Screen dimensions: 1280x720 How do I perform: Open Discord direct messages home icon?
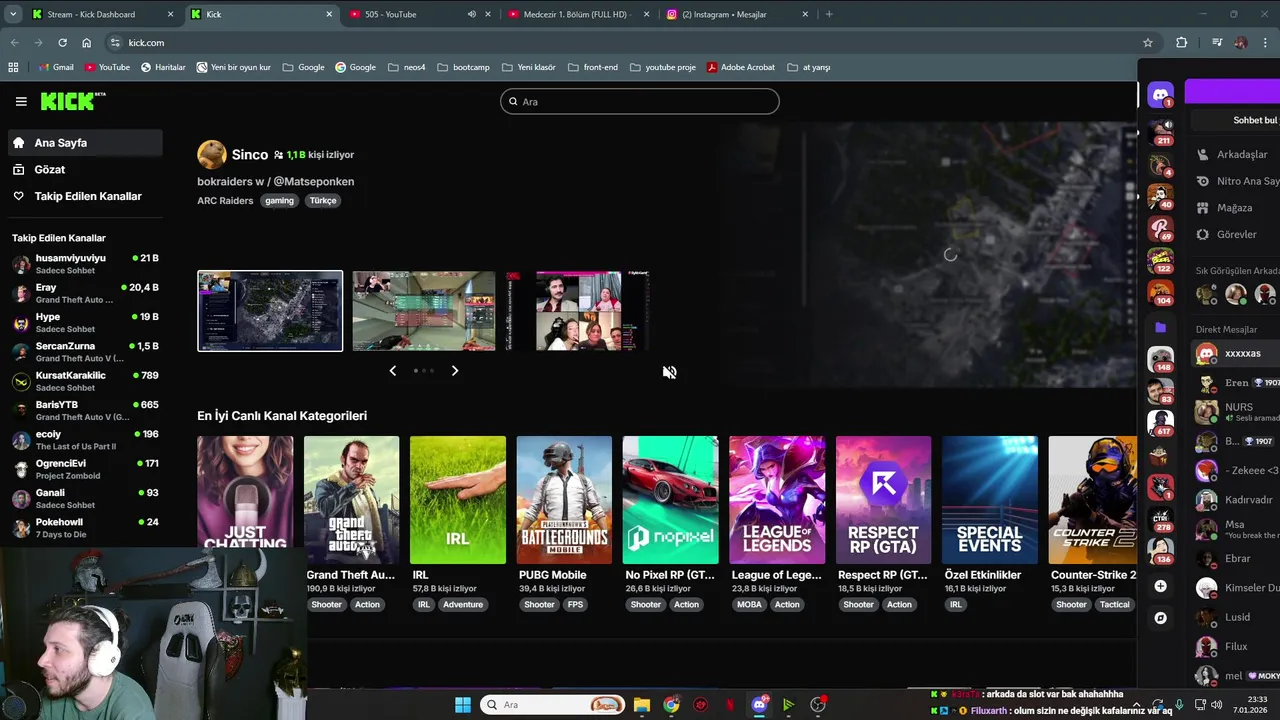pyautogui.click(x=1161, y=96)
